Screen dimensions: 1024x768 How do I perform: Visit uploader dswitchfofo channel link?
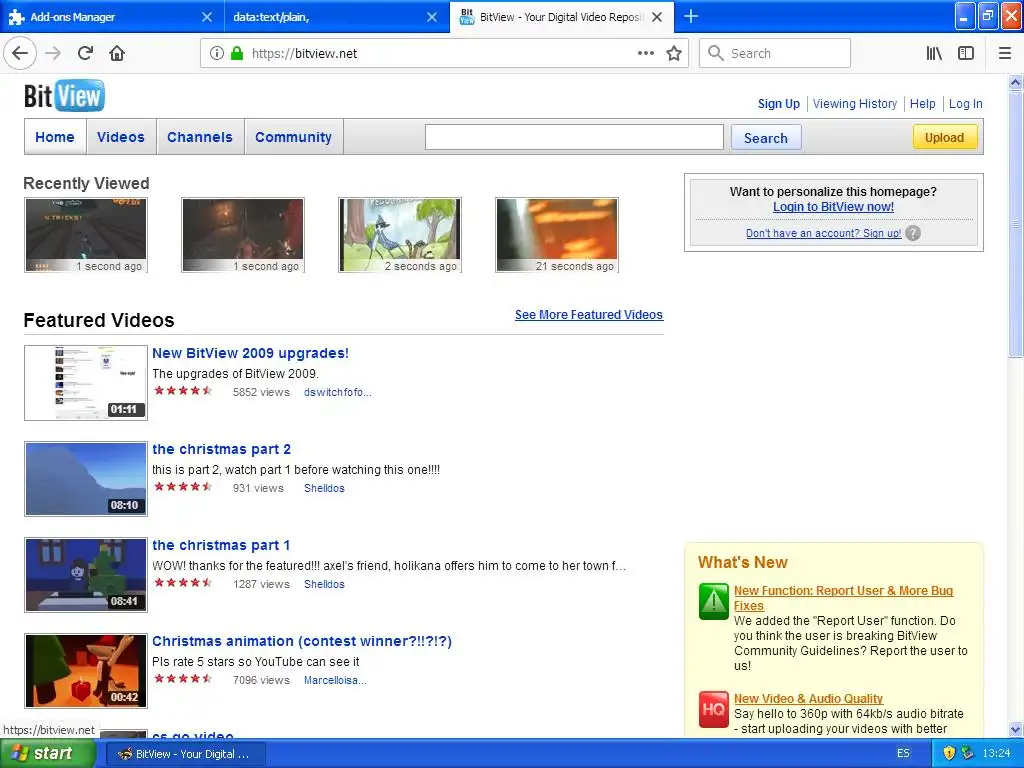pyautogui.click(x=338, y=392)
